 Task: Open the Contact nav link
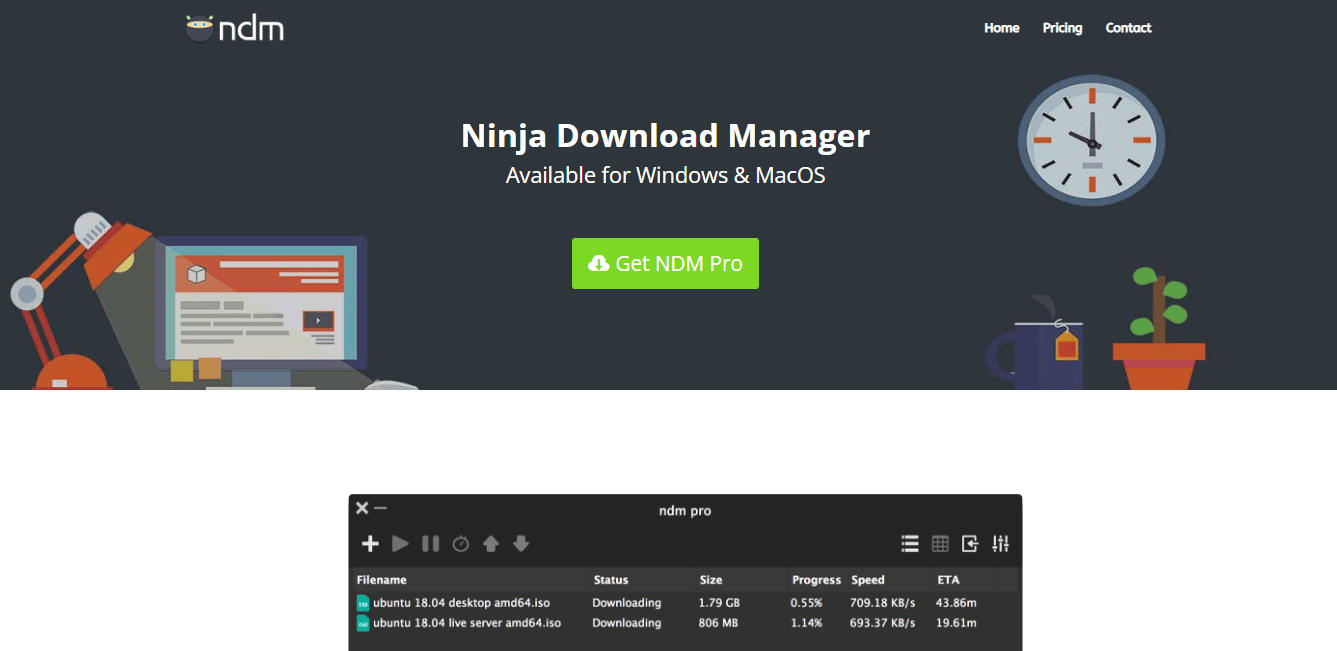click(x=1129, y=28)
